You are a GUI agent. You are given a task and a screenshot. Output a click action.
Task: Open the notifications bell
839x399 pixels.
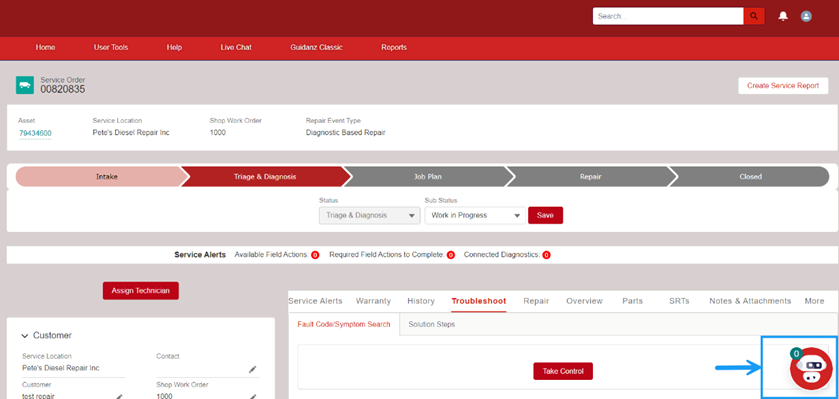coord(783,16)
